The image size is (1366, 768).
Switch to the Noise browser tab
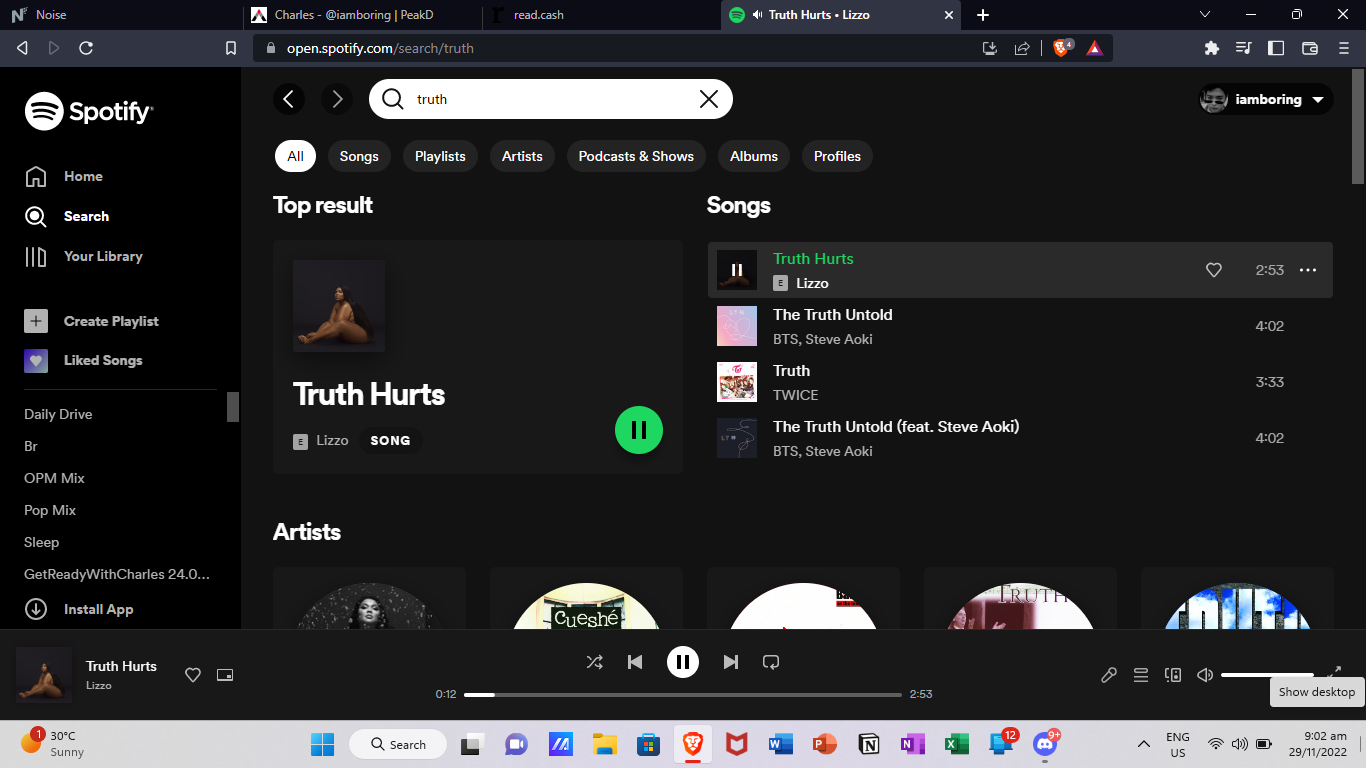(120, 15)
